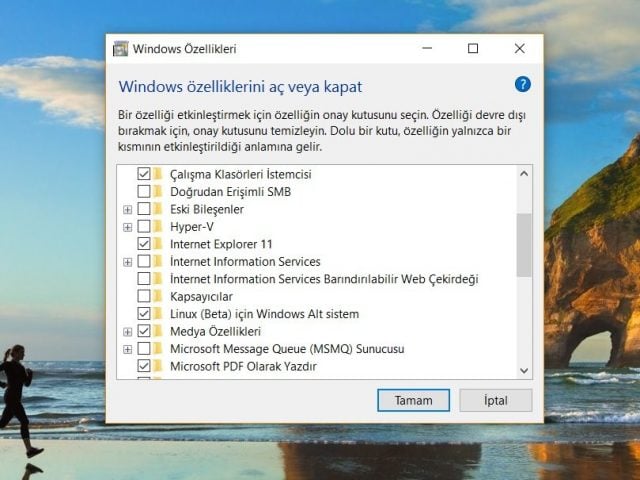The height and width of the screenshot is (480, 640).
Task: Select the Eski Bileşenler label
Action: 207,209
